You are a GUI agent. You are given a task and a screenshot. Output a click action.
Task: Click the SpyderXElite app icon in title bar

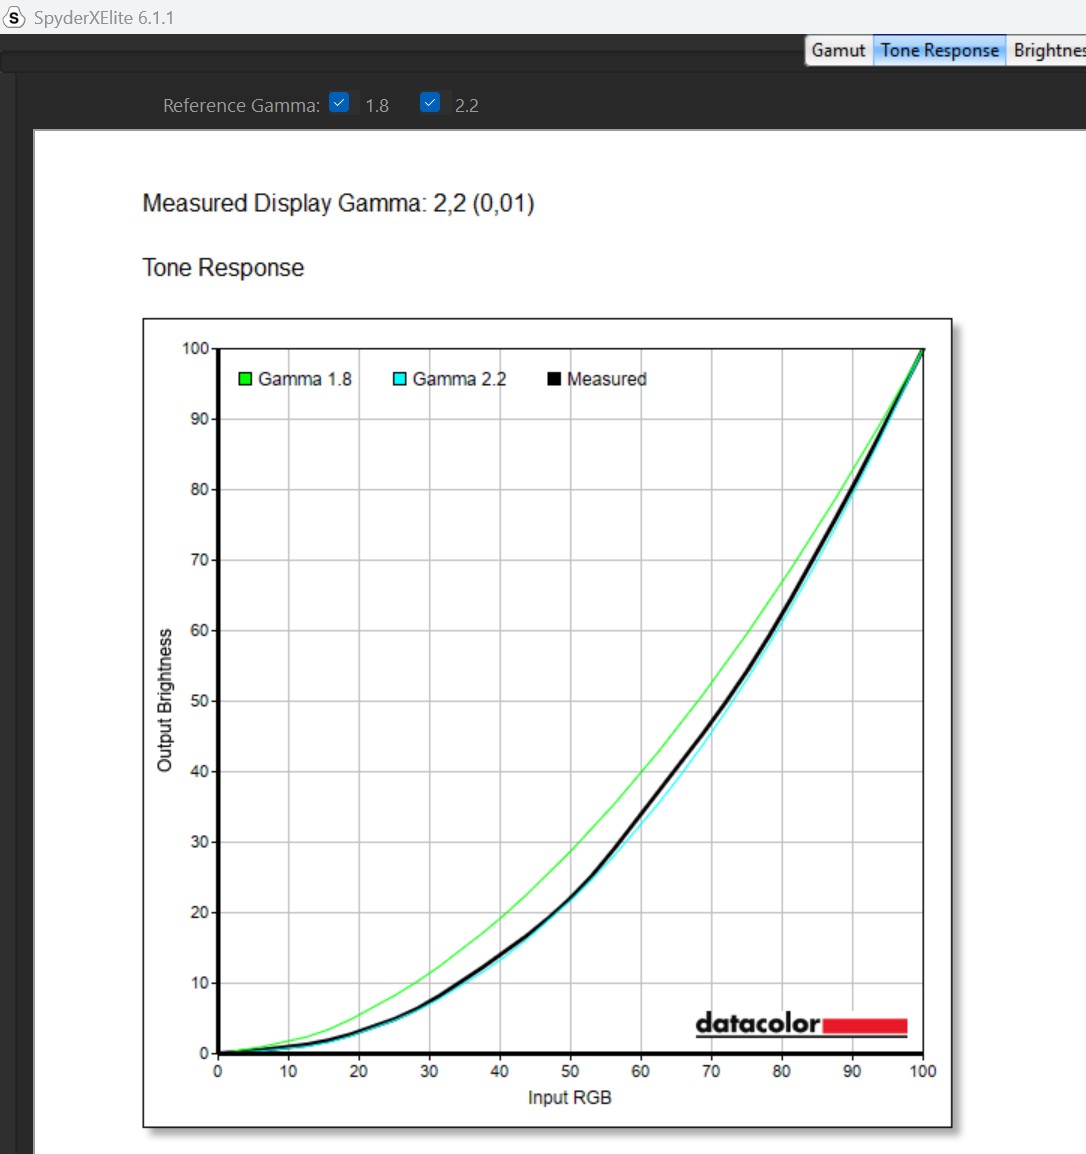(14, 18)
